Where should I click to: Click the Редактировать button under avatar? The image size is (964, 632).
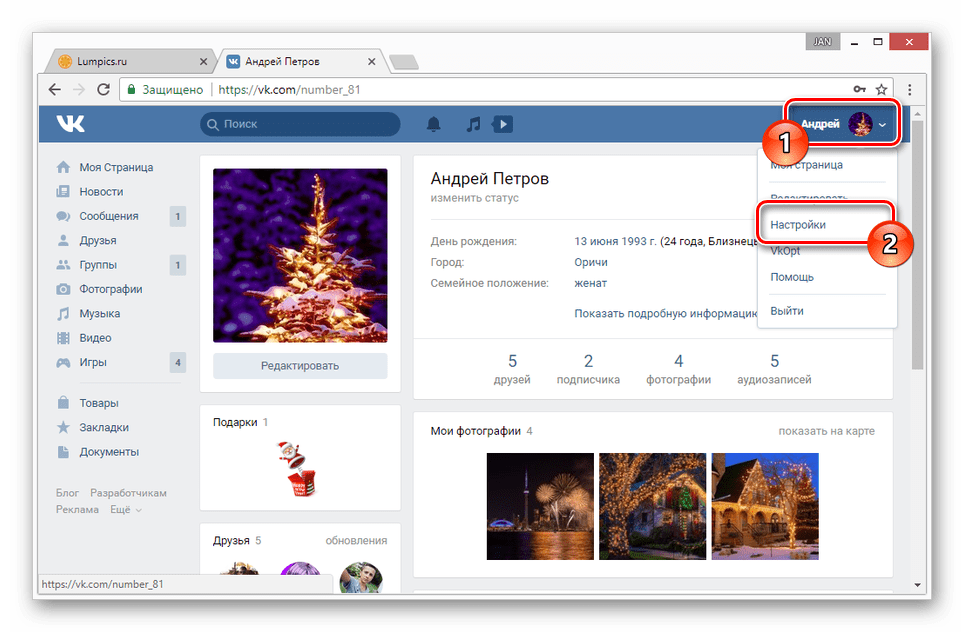300,366
